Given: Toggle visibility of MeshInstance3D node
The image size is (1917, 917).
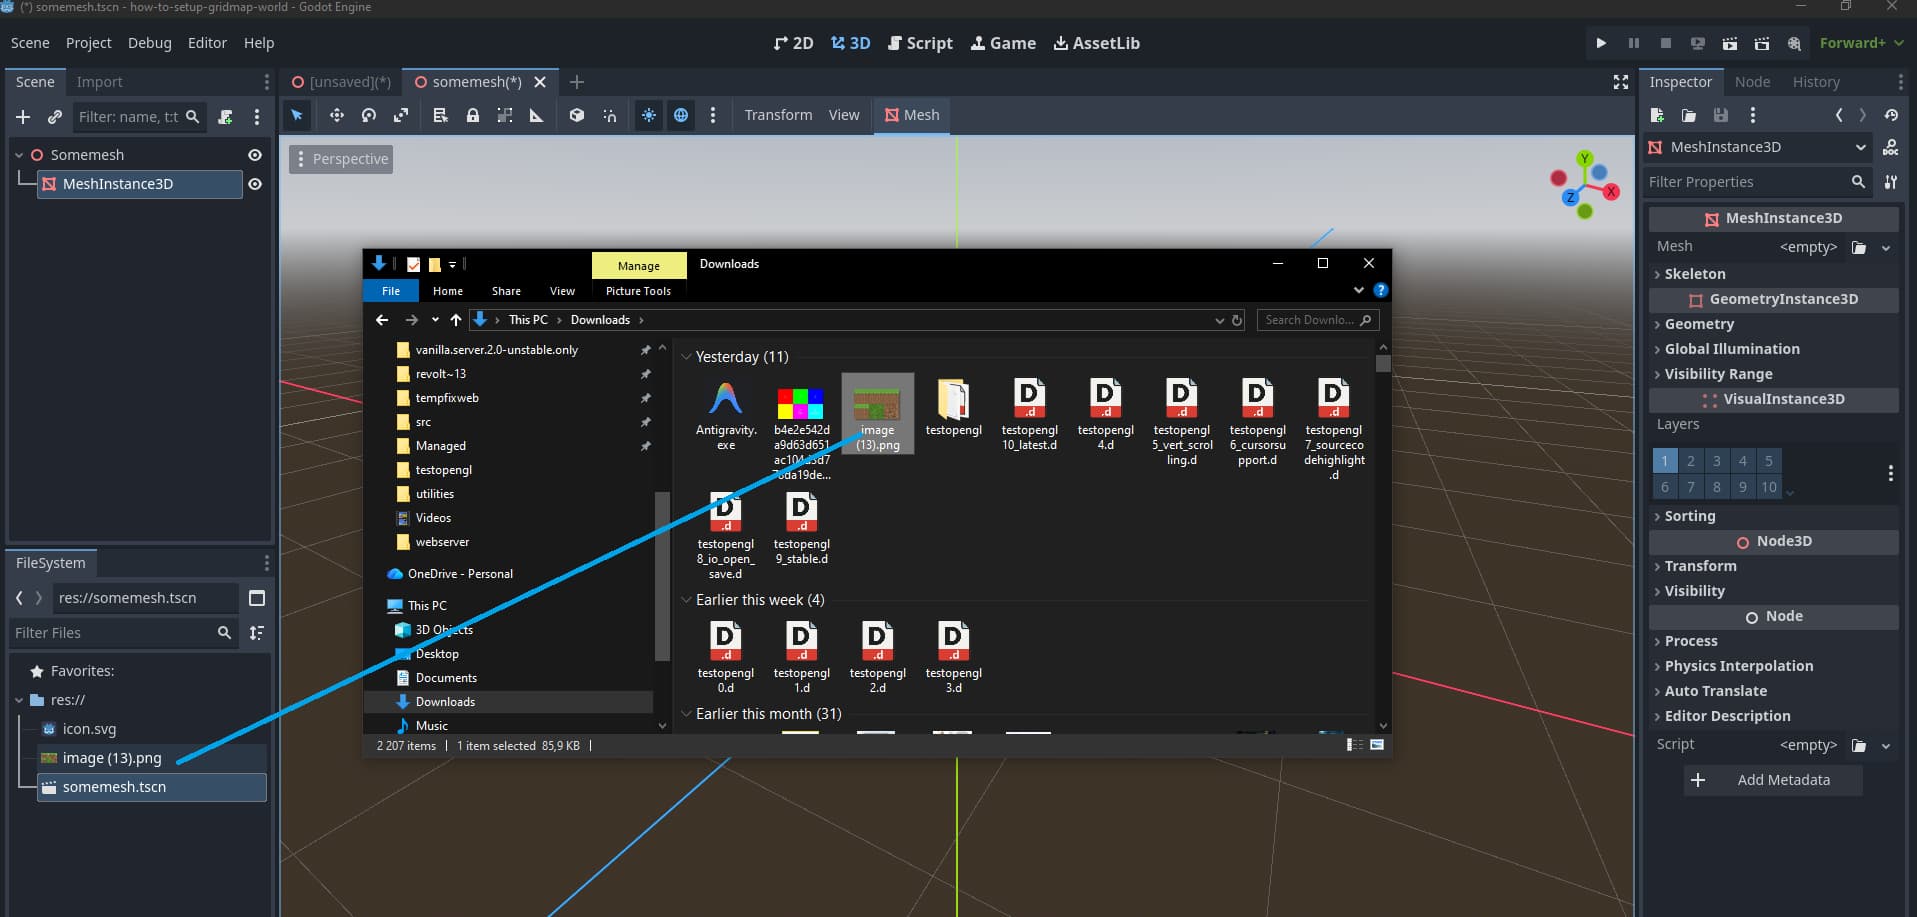Looking at the screenshot, I should tap(255, 184).
